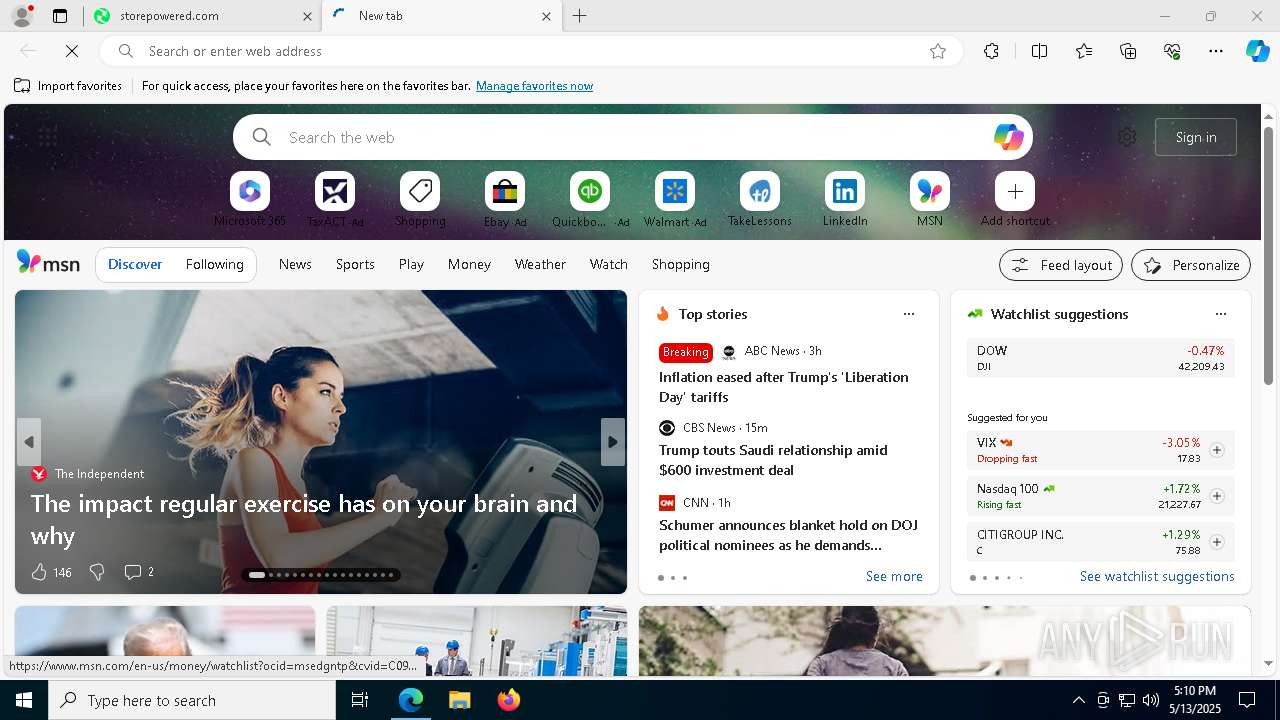Open Personalize feed settings
The image size is (1280, 720).
pos(1191,265)
